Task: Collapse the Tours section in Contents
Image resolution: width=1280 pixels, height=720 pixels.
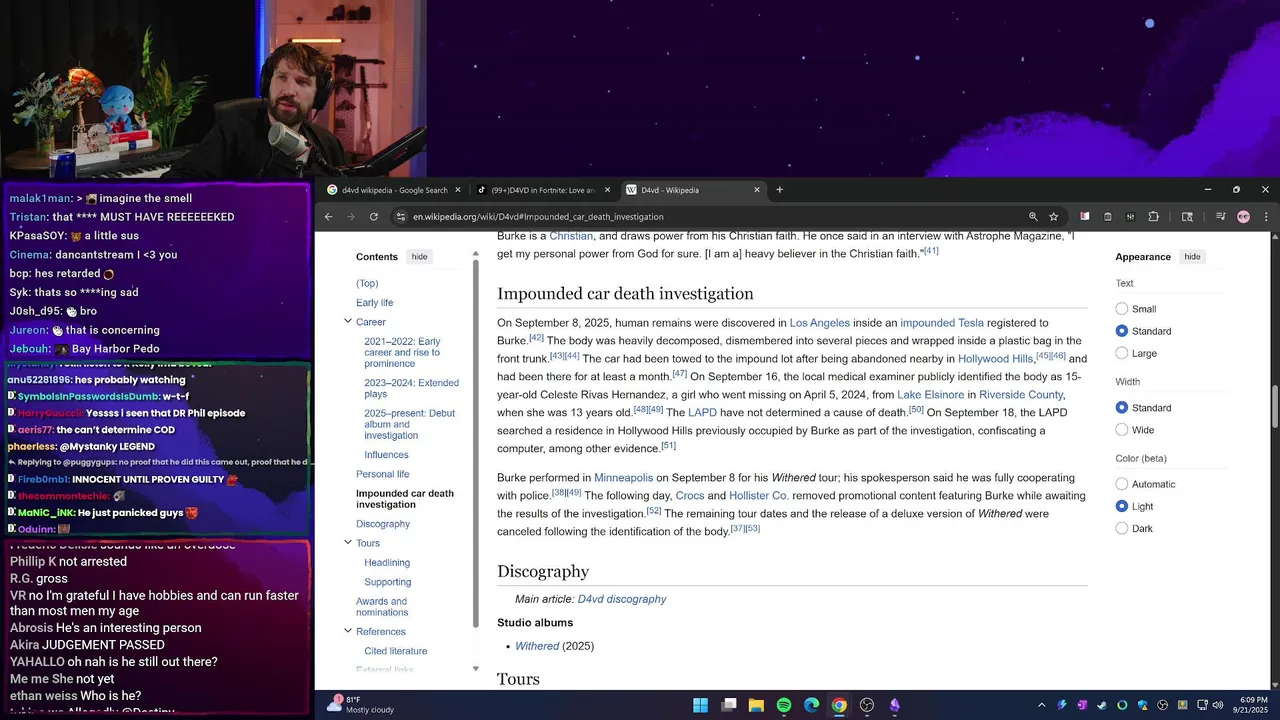Action: tap(348, 543)
